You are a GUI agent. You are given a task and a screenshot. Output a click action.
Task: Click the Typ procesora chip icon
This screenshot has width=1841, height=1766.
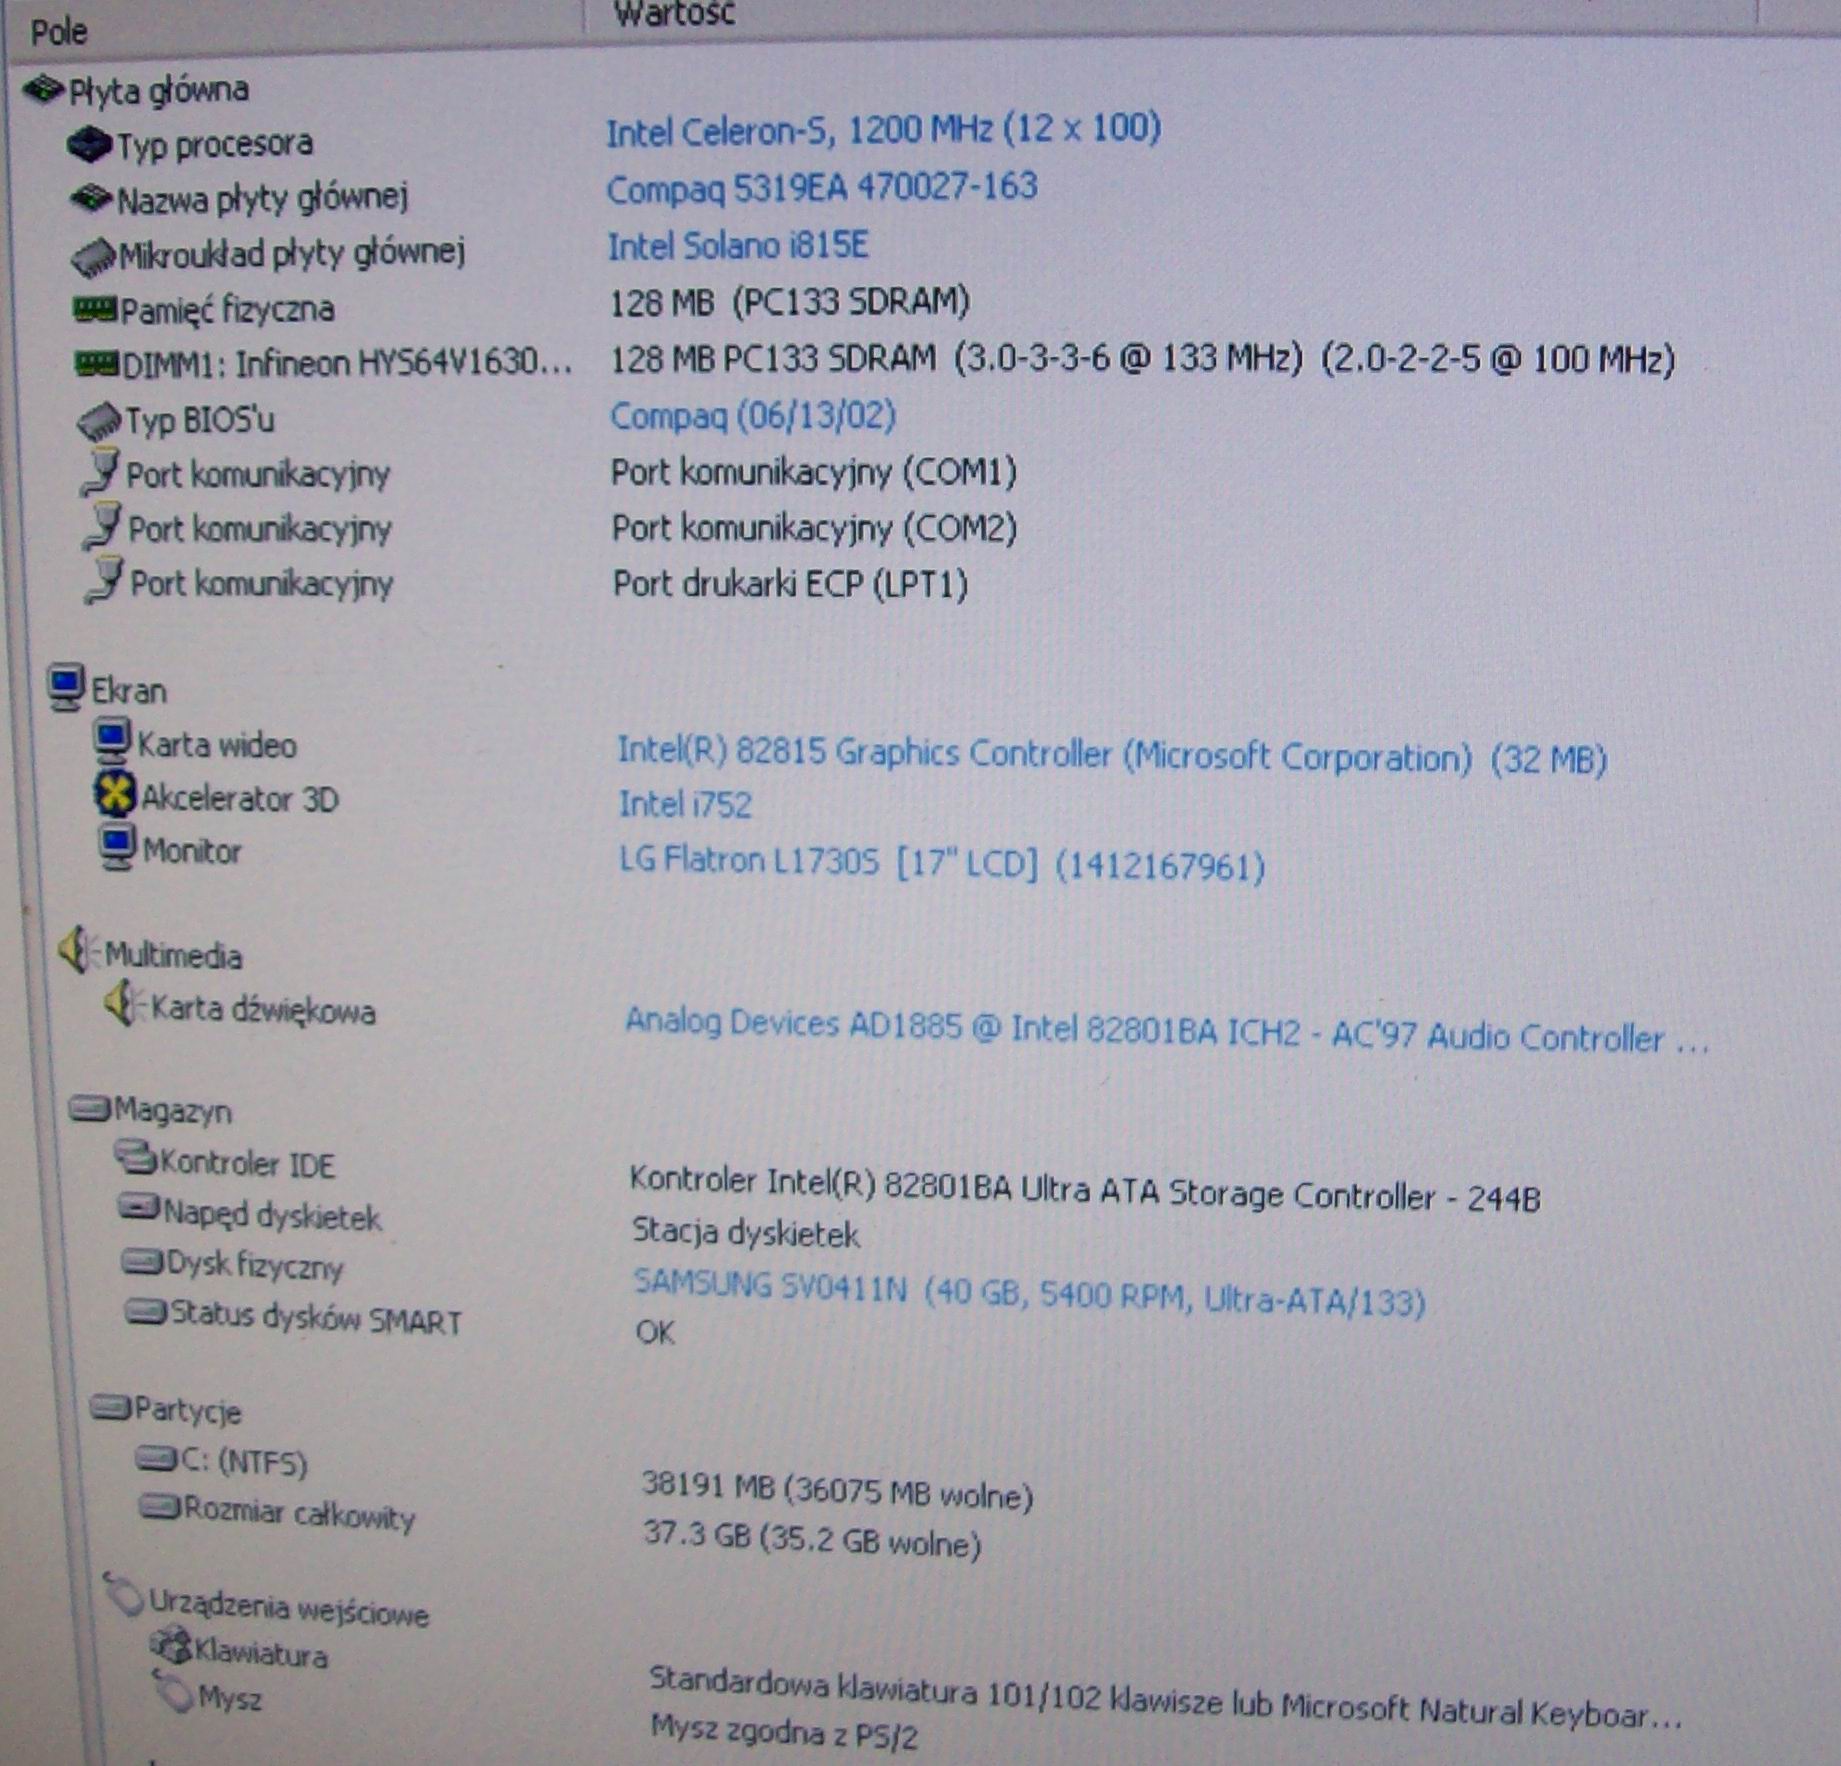click(x=88, y=145)
